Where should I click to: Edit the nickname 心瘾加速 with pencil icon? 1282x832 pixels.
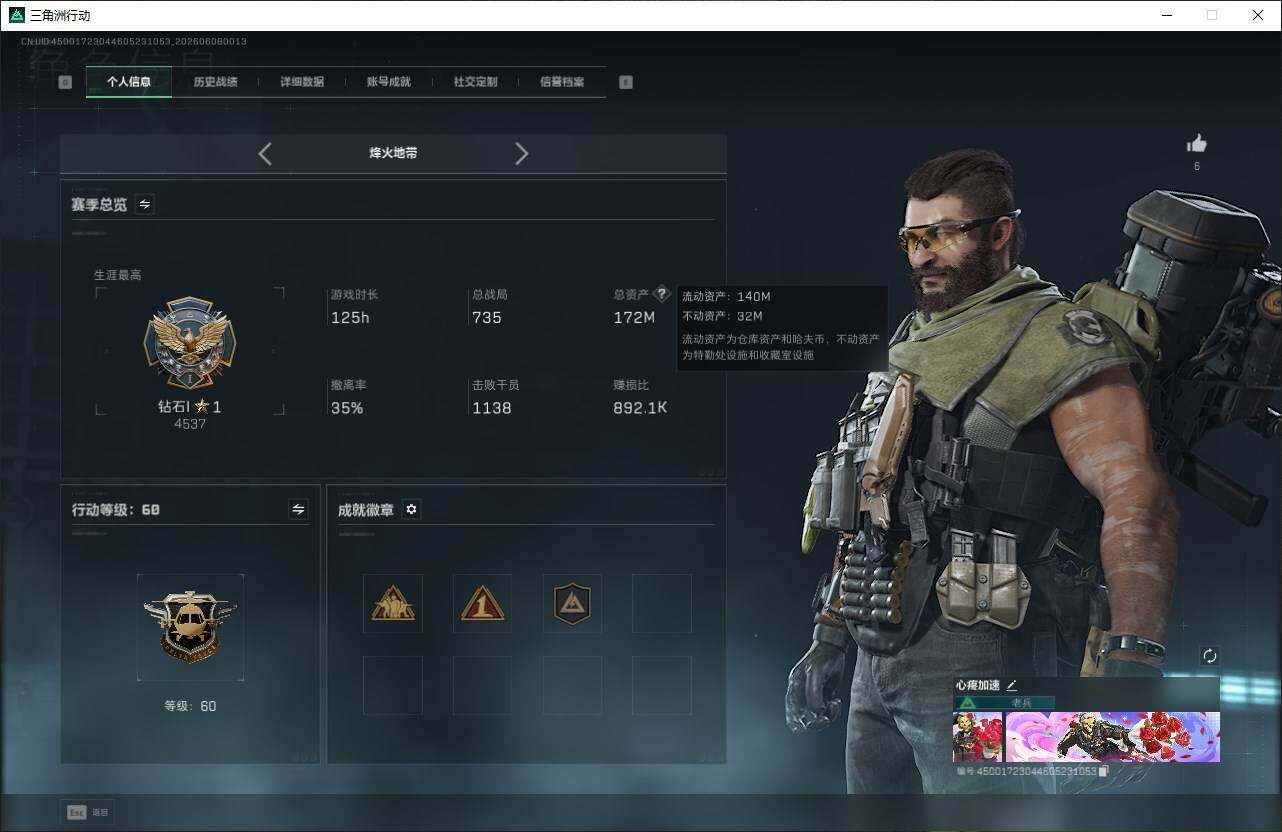click(x=1012, y=685)
